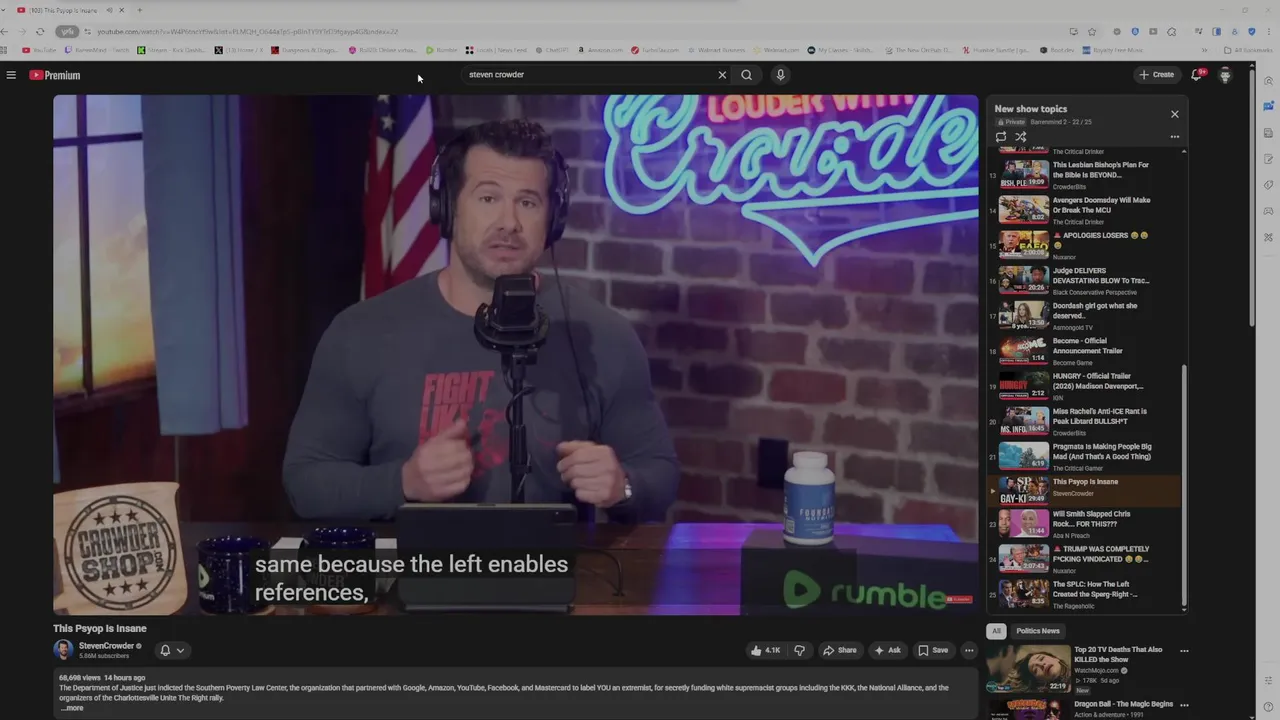Viewport: 1280px width, 720px height.
Task: Play 'Avengers Doomsday Will Make Or Break' video
Action: pyautogui.click(x=1085, y=210)
